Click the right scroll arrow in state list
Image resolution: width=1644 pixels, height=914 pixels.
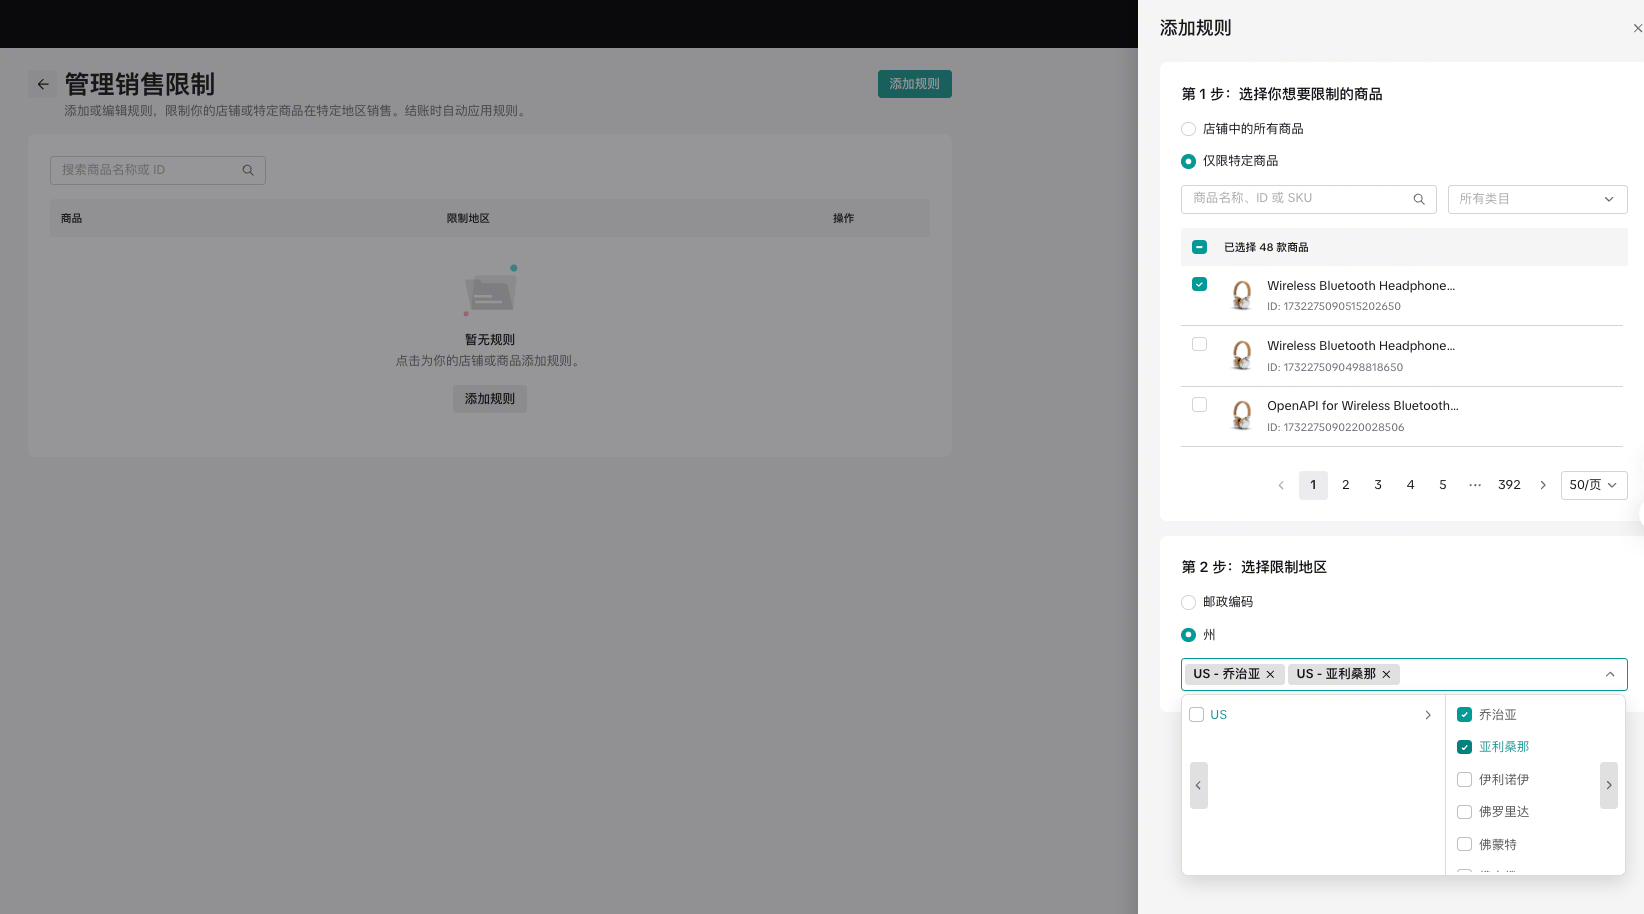[1608, 785]
